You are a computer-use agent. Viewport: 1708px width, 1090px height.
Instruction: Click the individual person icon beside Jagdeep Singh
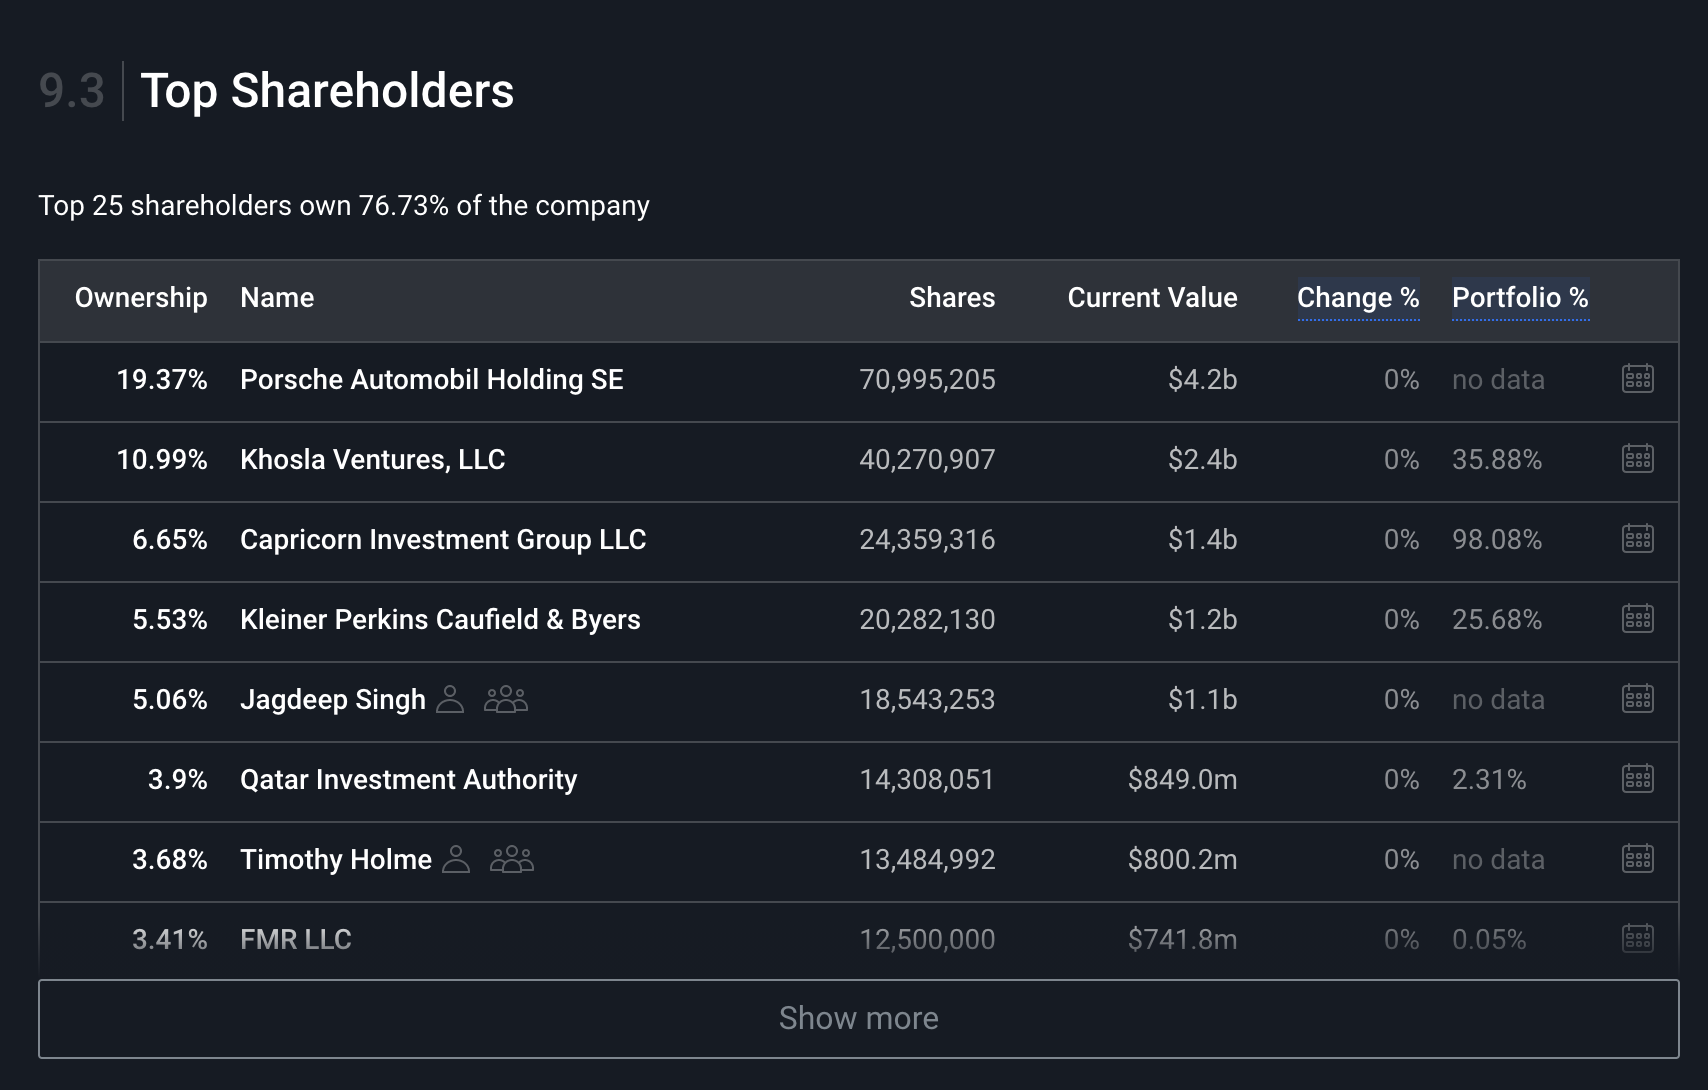coord(451,699)
